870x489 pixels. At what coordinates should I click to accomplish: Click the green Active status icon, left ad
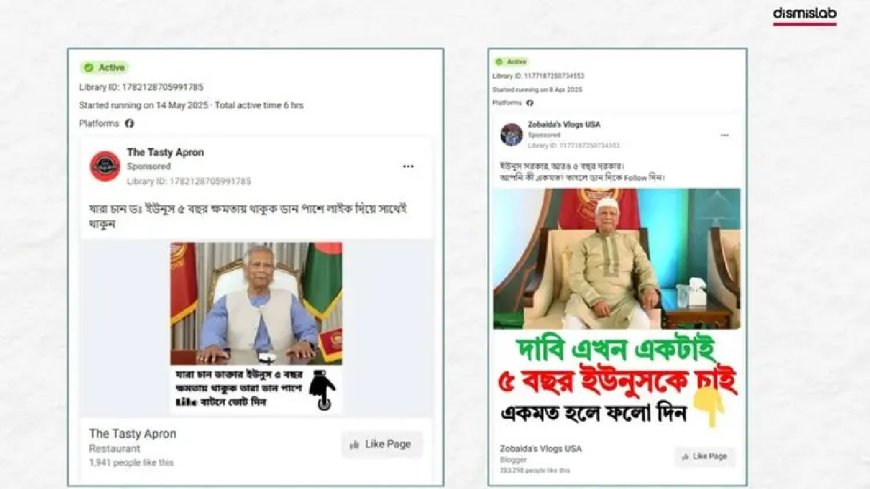click(x=89, y=68)
